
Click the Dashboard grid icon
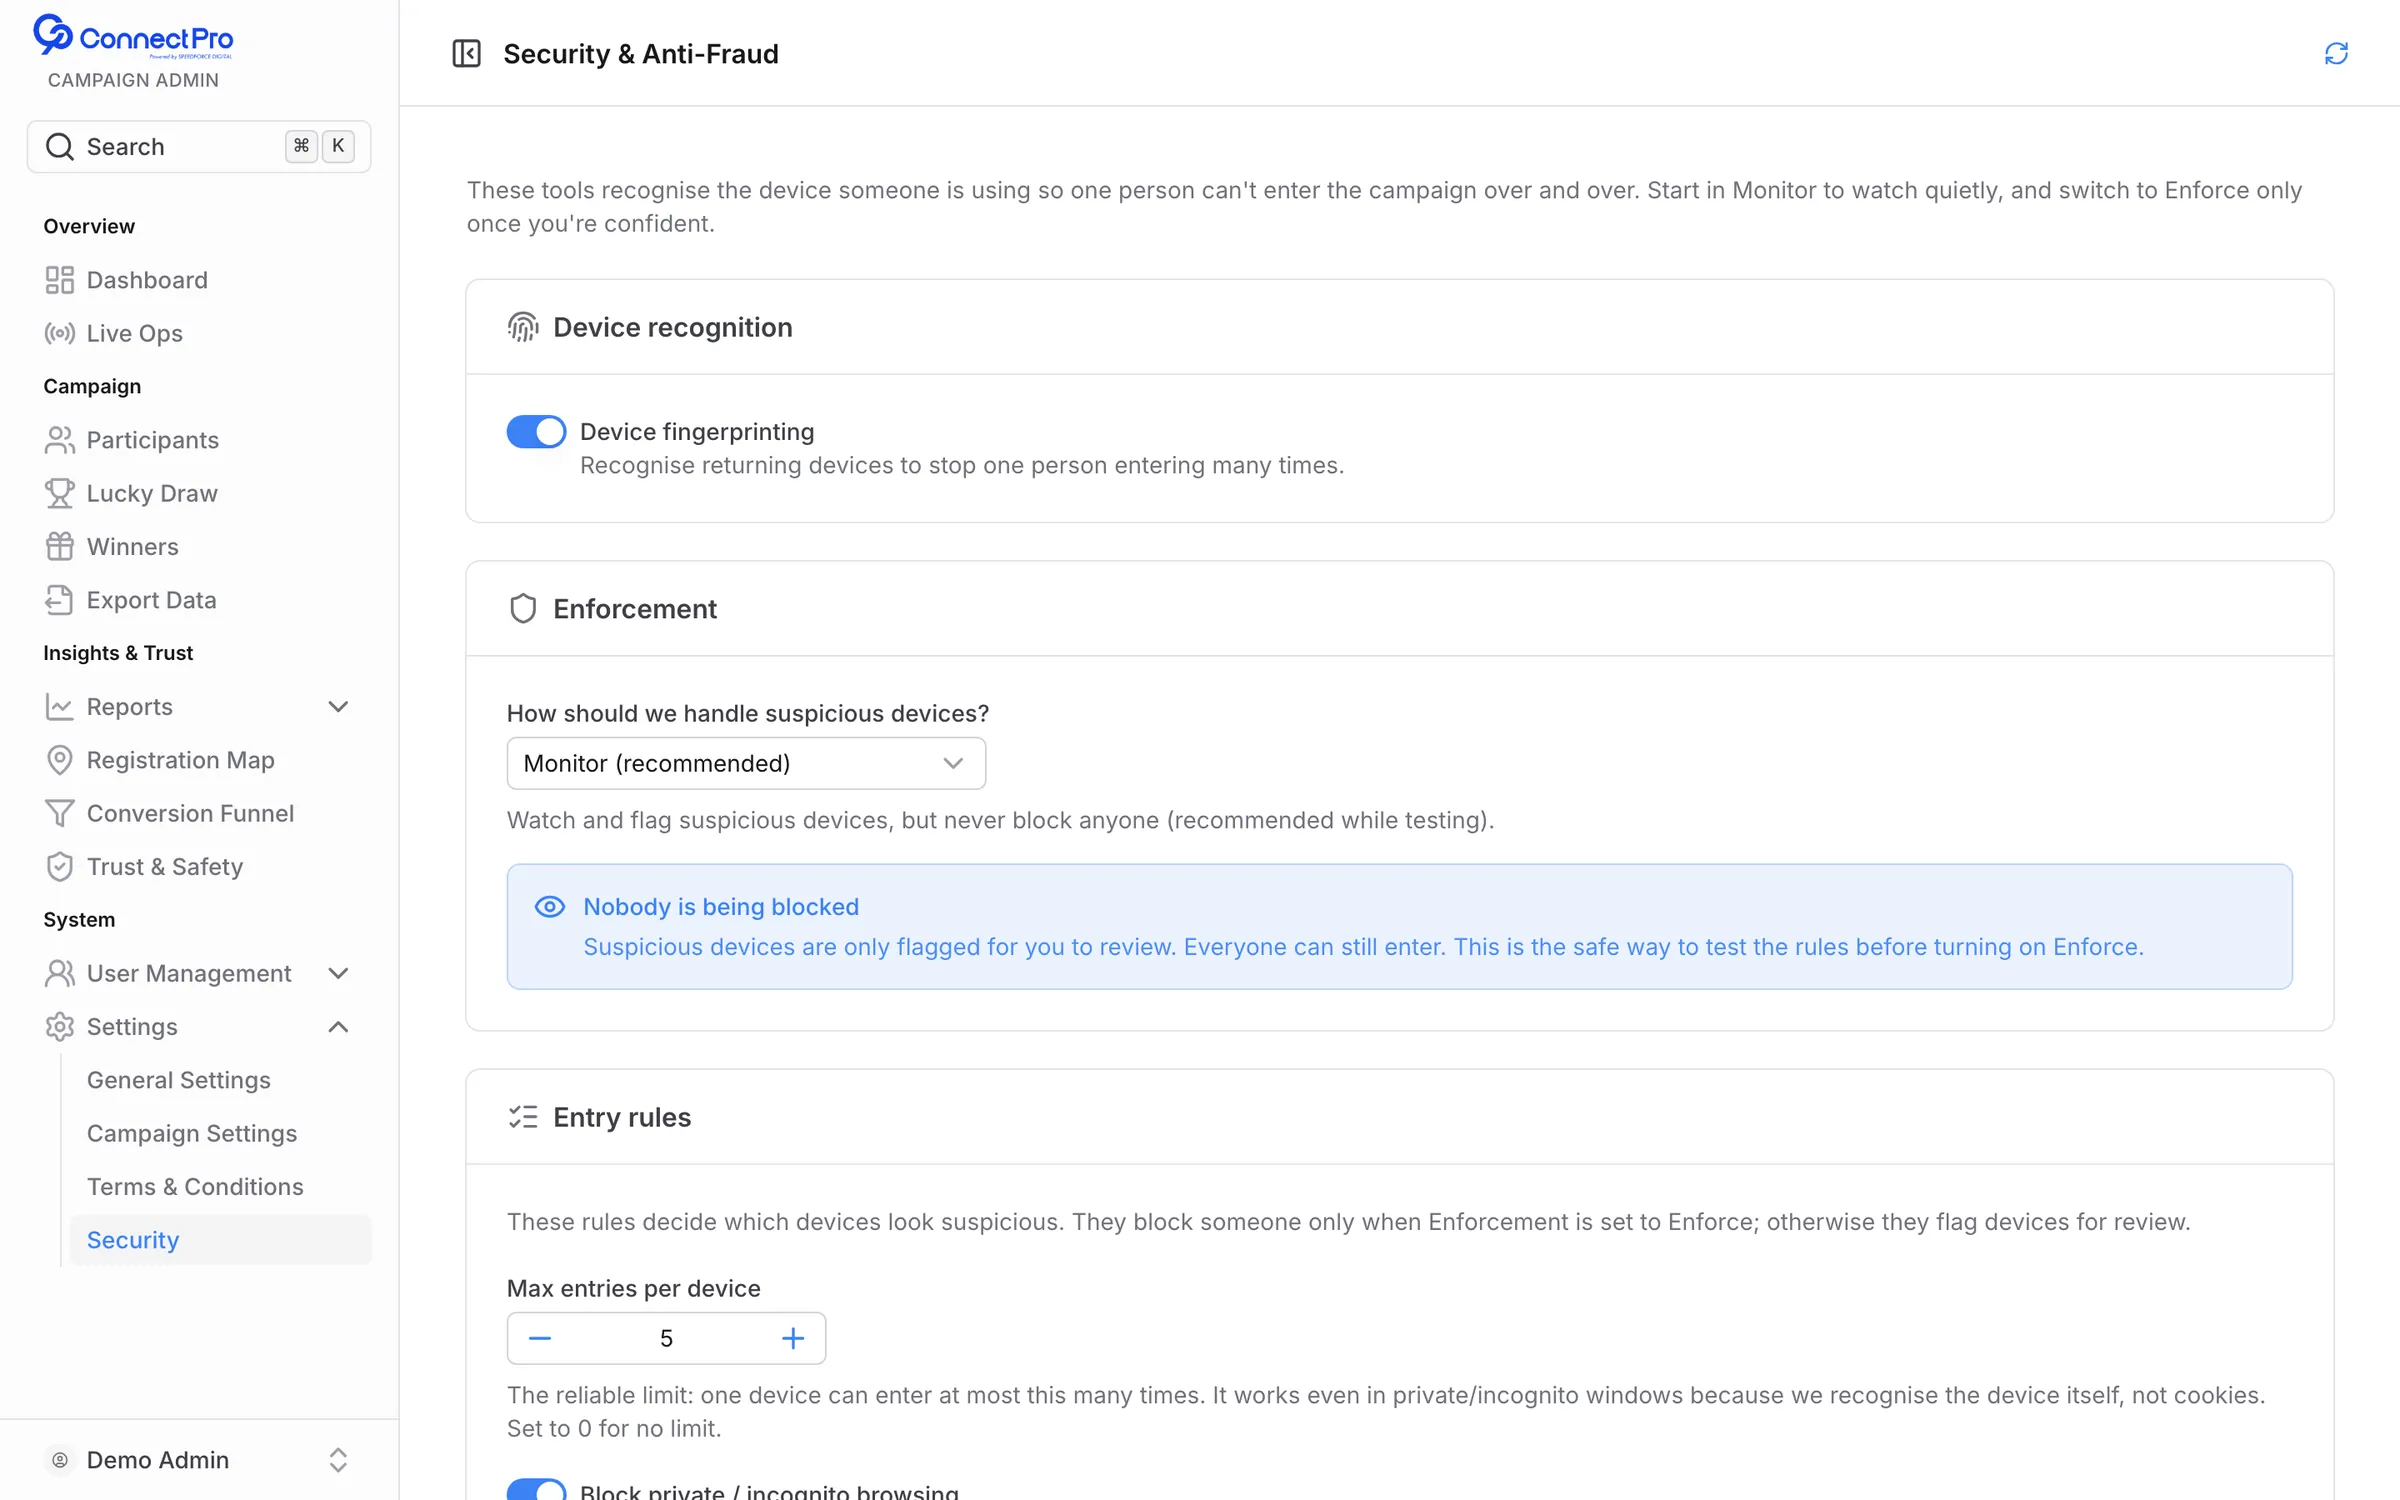point(60,280)
